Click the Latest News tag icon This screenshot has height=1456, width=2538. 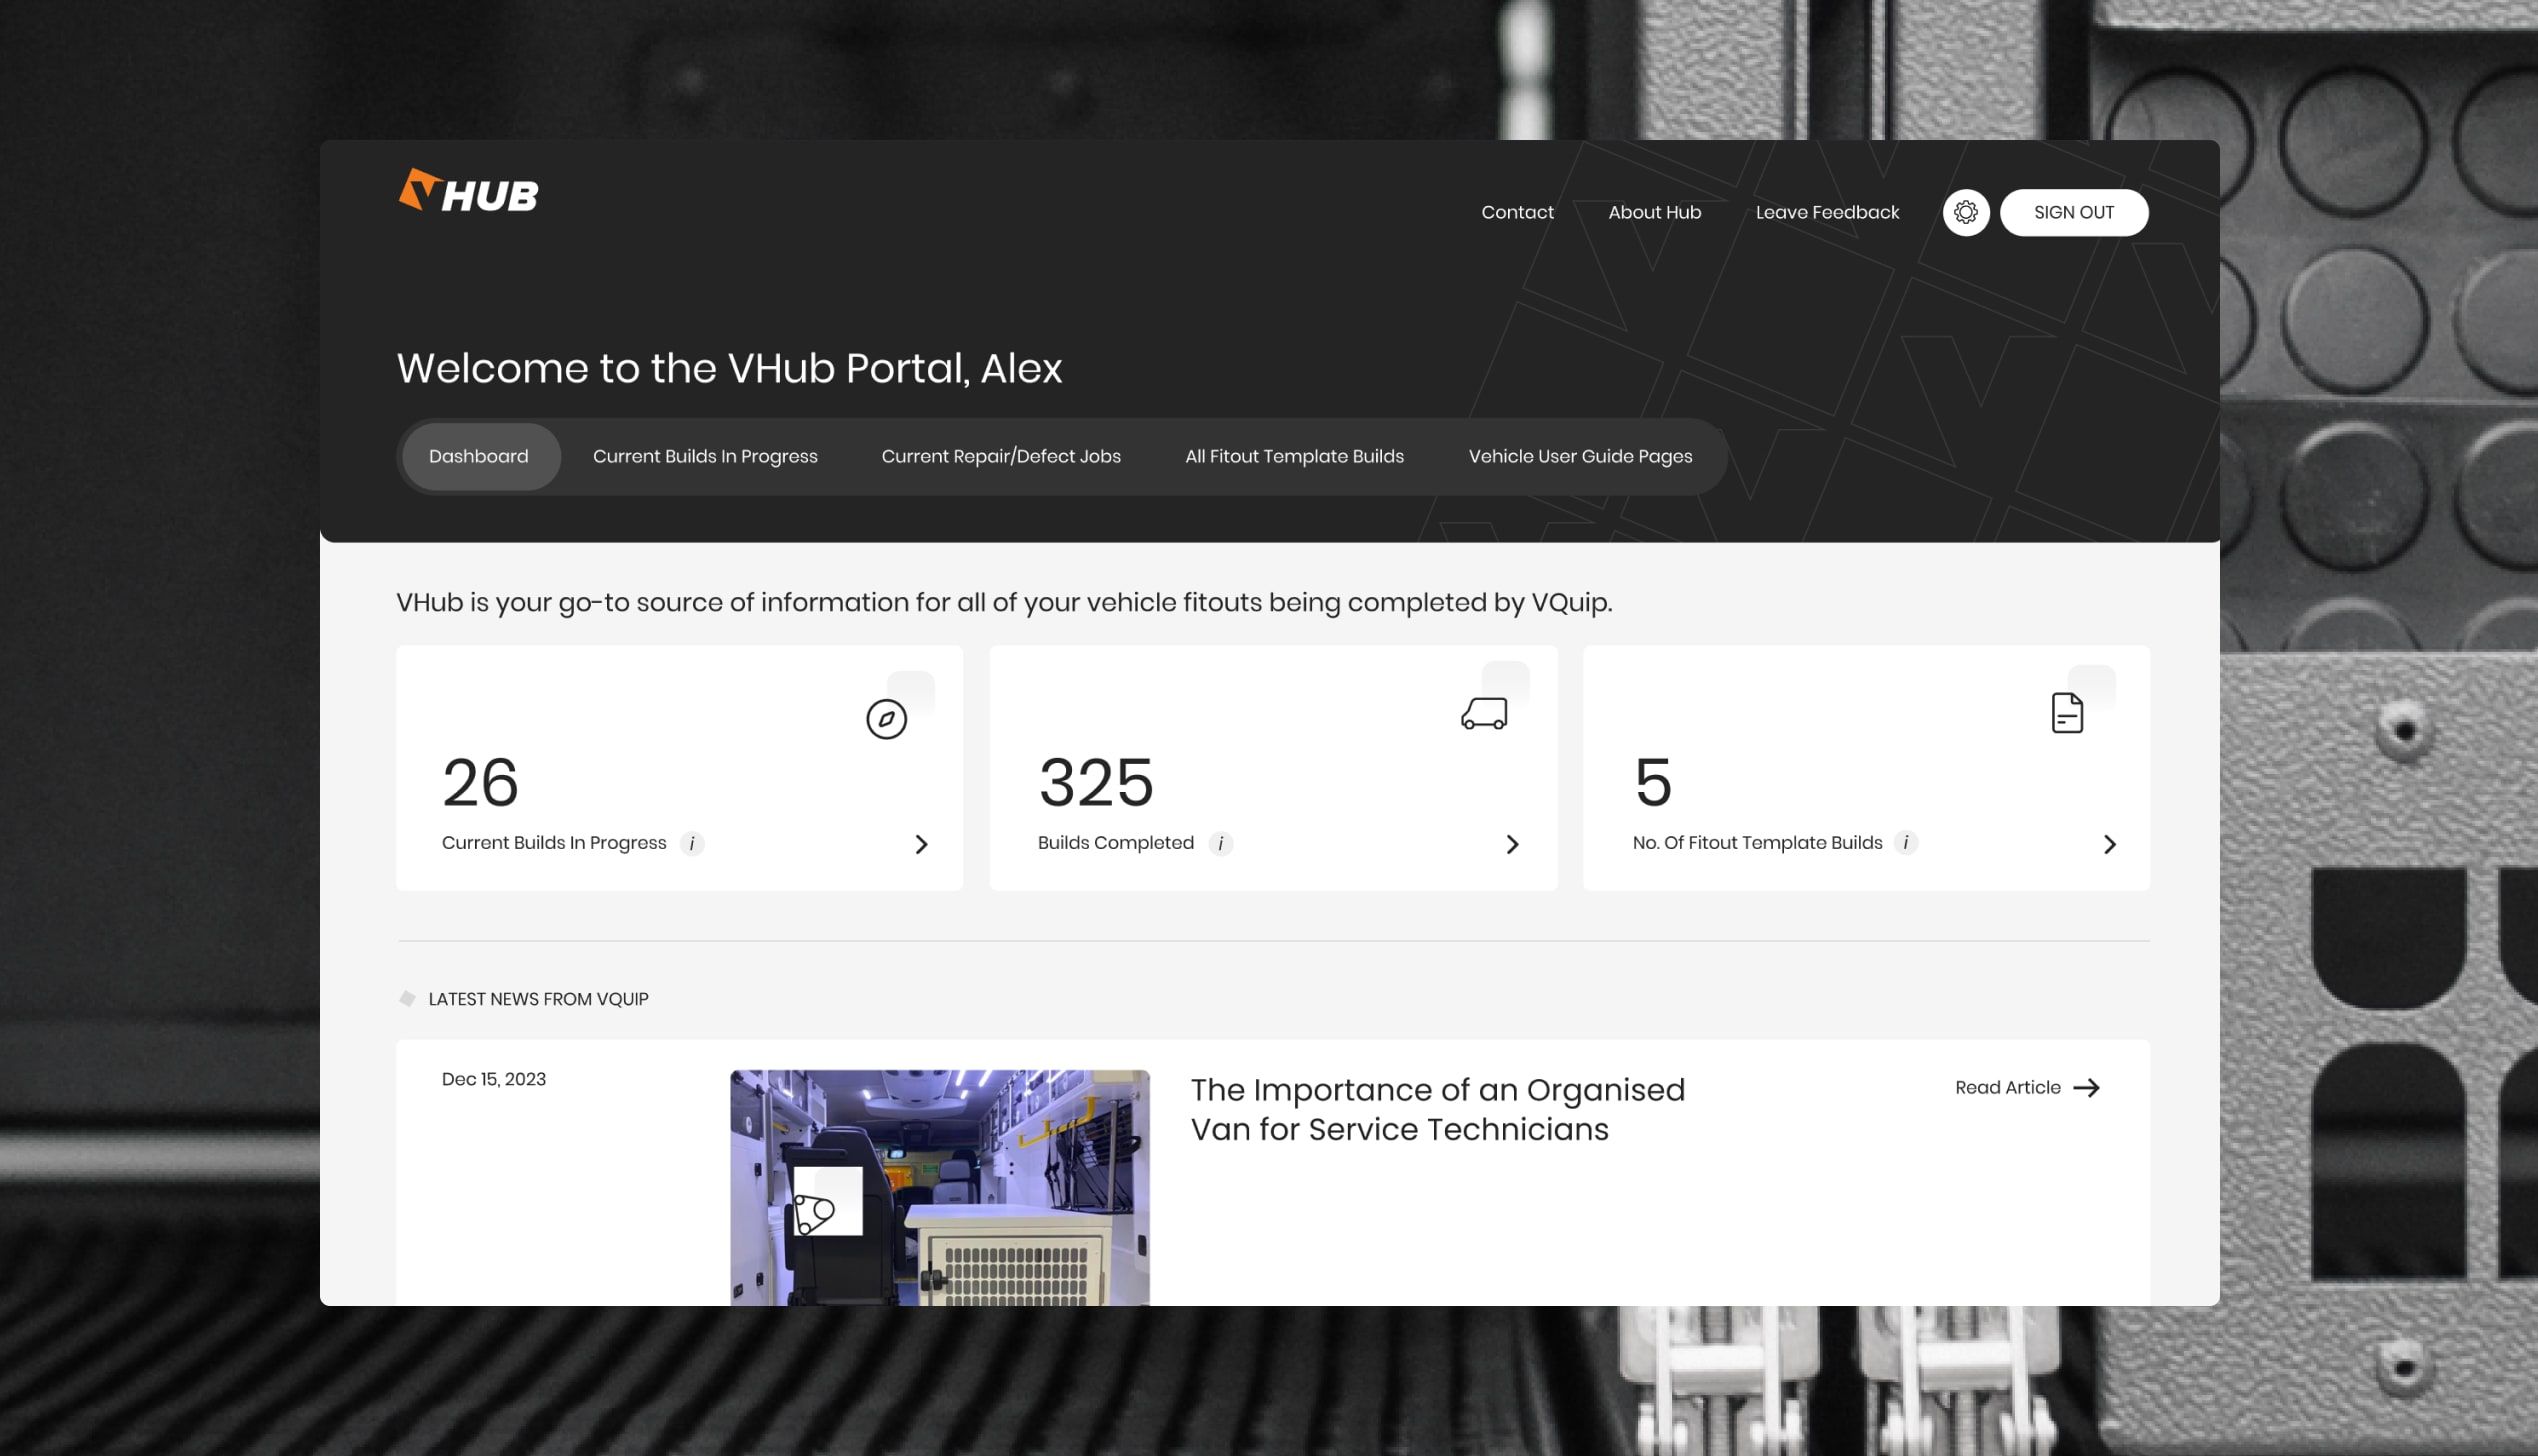(x=407, y=998)
